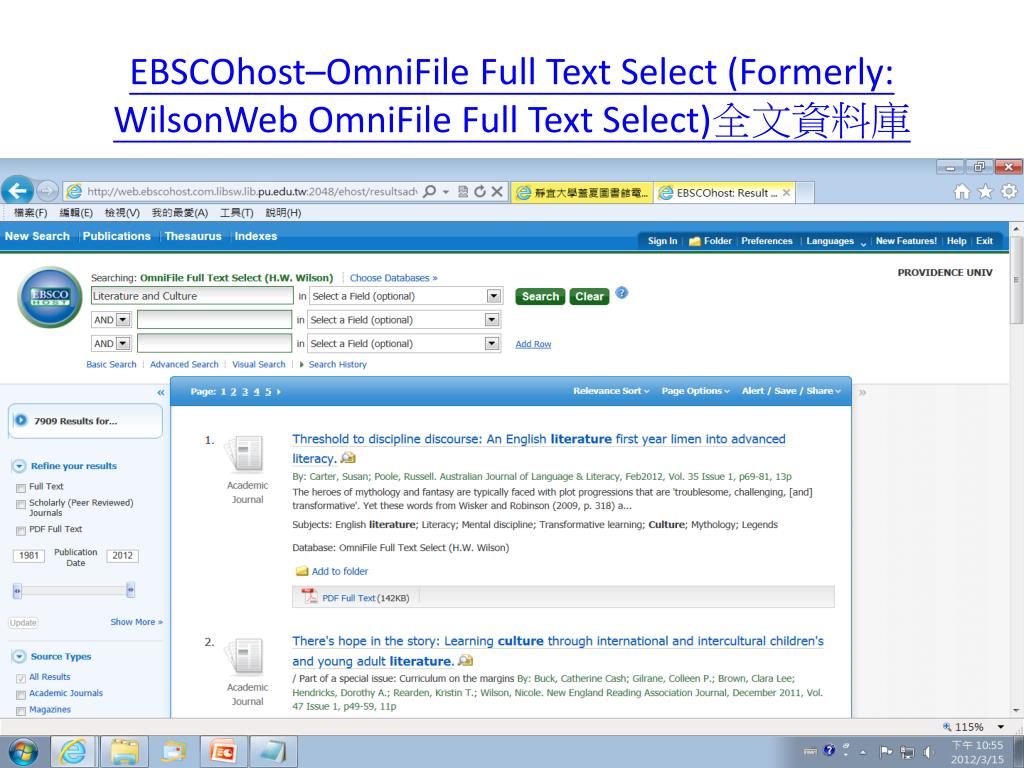Click the Choose Databases link
Viewport: 1024px width, 768px height.
click(394, 278)
